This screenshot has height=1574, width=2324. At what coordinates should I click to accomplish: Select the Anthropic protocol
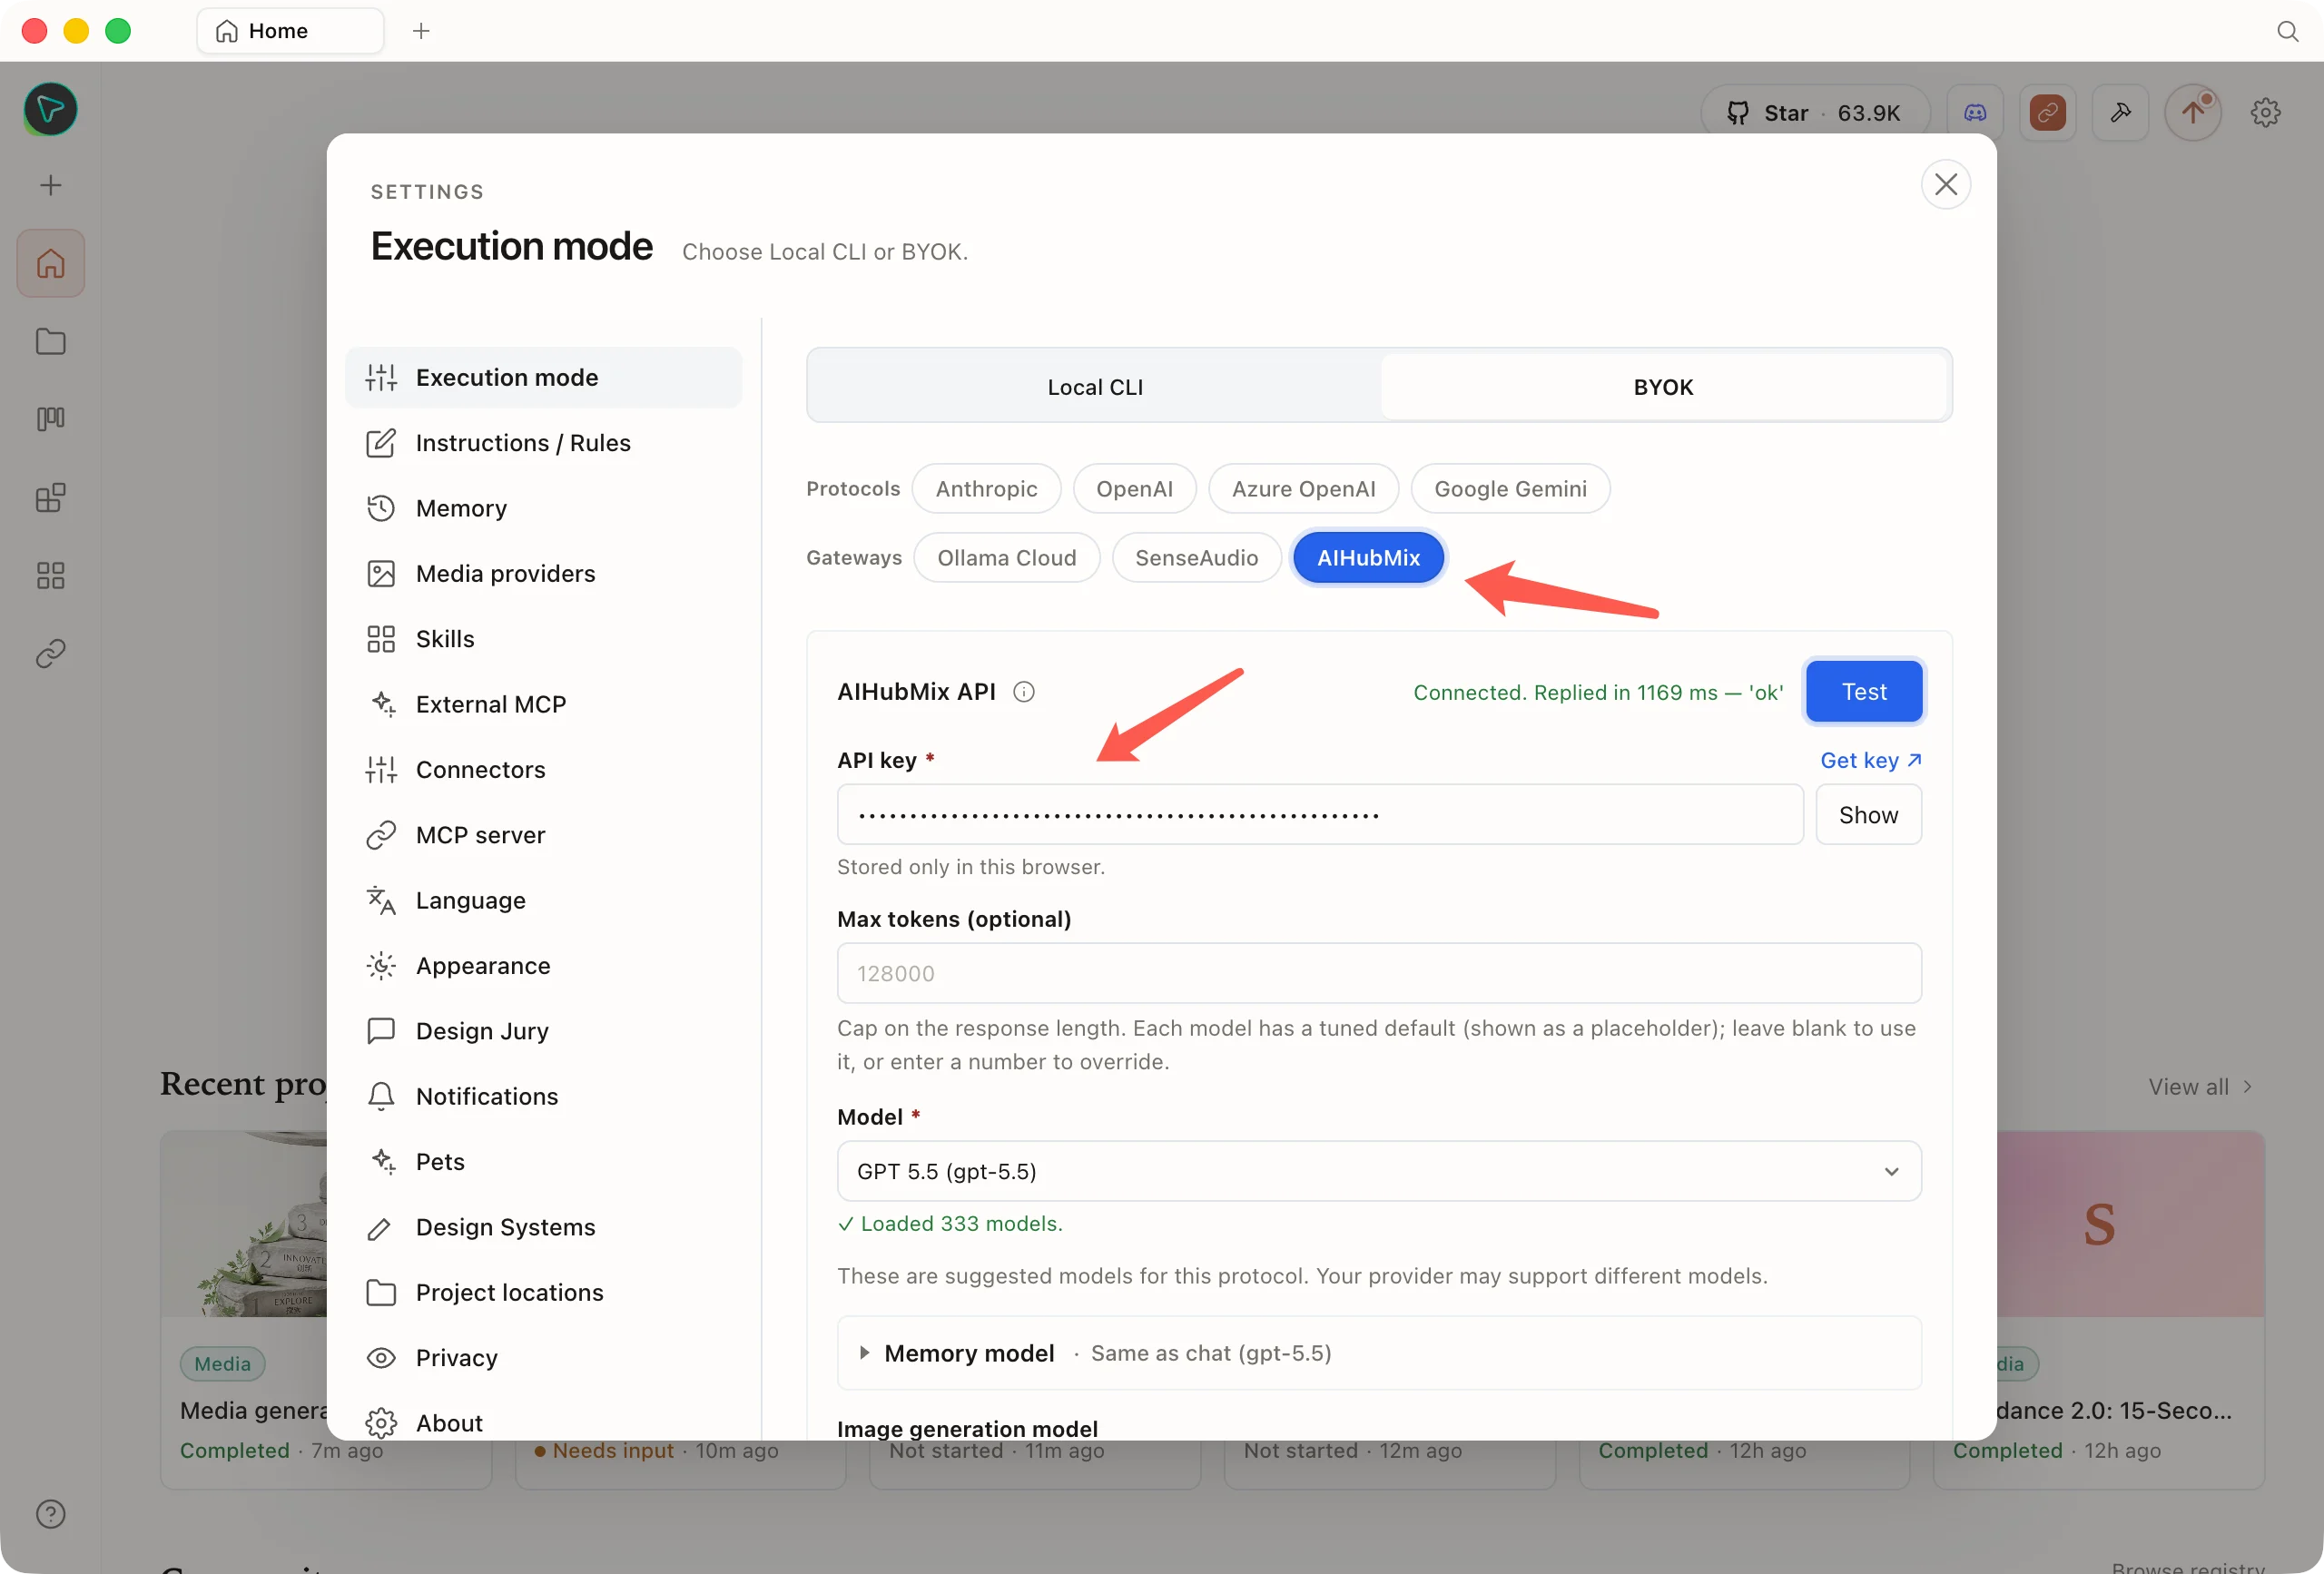(986, 489)
